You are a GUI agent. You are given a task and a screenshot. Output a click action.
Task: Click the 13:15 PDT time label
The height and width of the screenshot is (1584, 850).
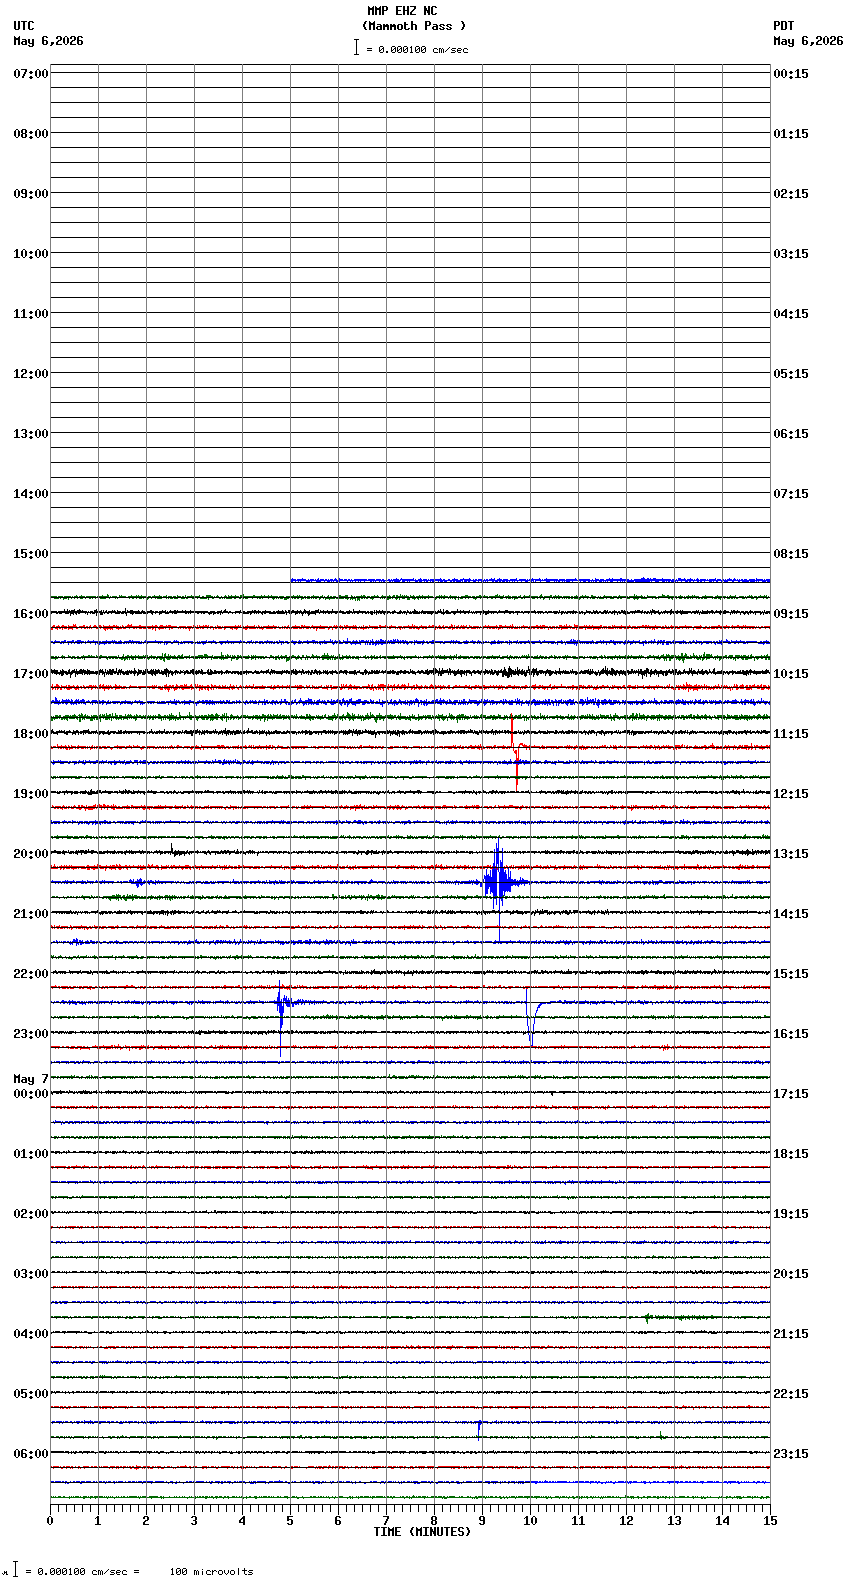791,854
